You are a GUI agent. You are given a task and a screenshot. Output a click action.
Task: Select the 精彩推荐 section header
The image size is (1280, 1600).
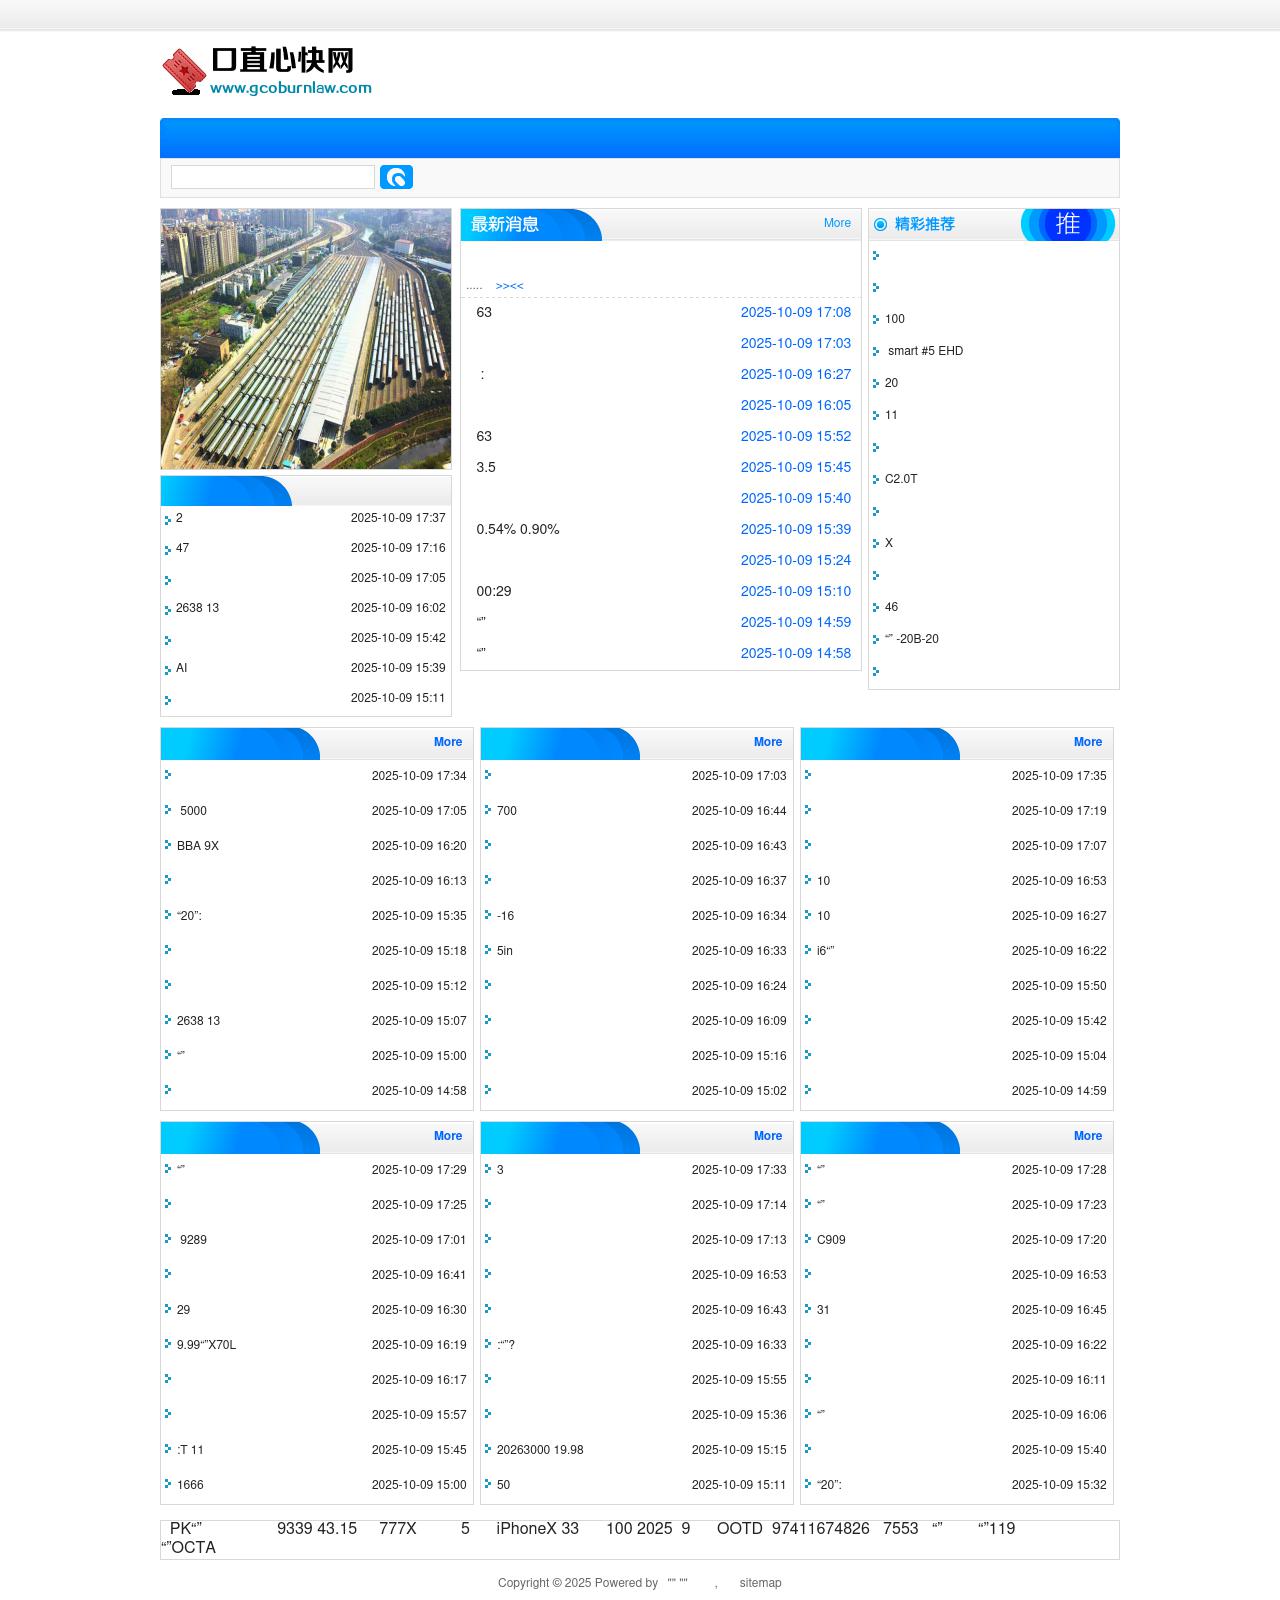(x=924, y=224)
